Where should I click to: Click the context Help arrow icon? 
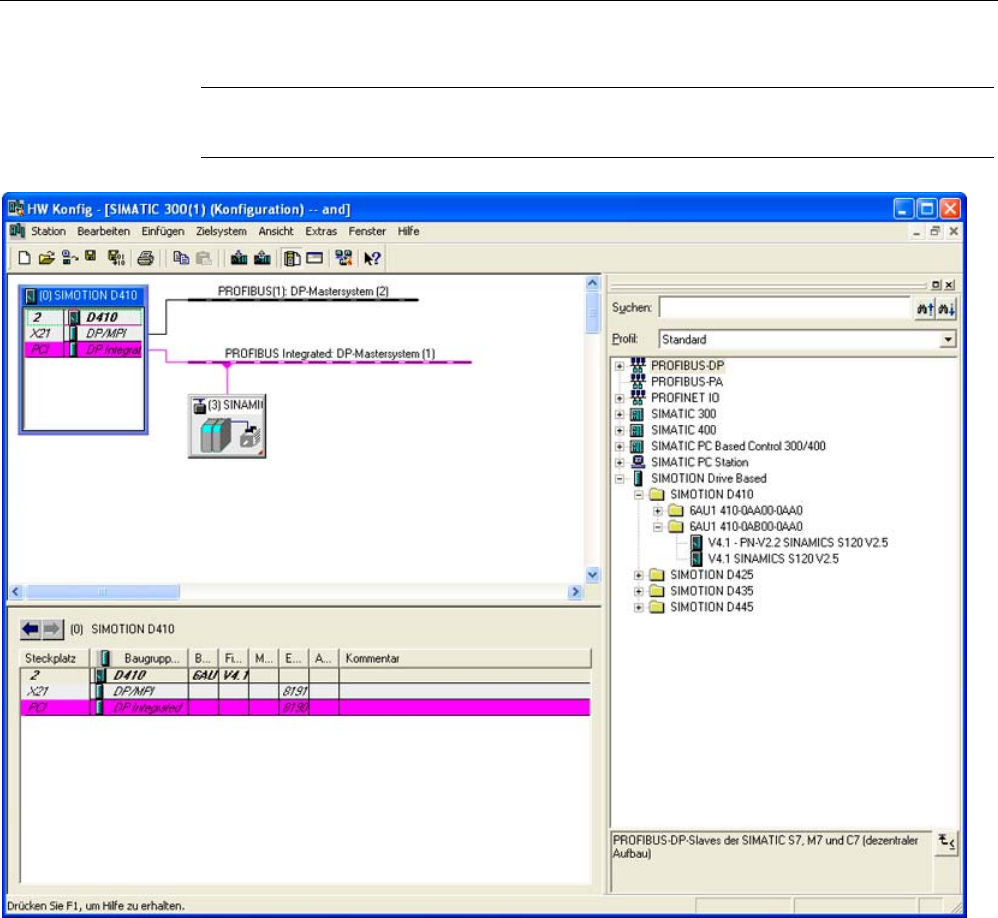coord(372,258)
